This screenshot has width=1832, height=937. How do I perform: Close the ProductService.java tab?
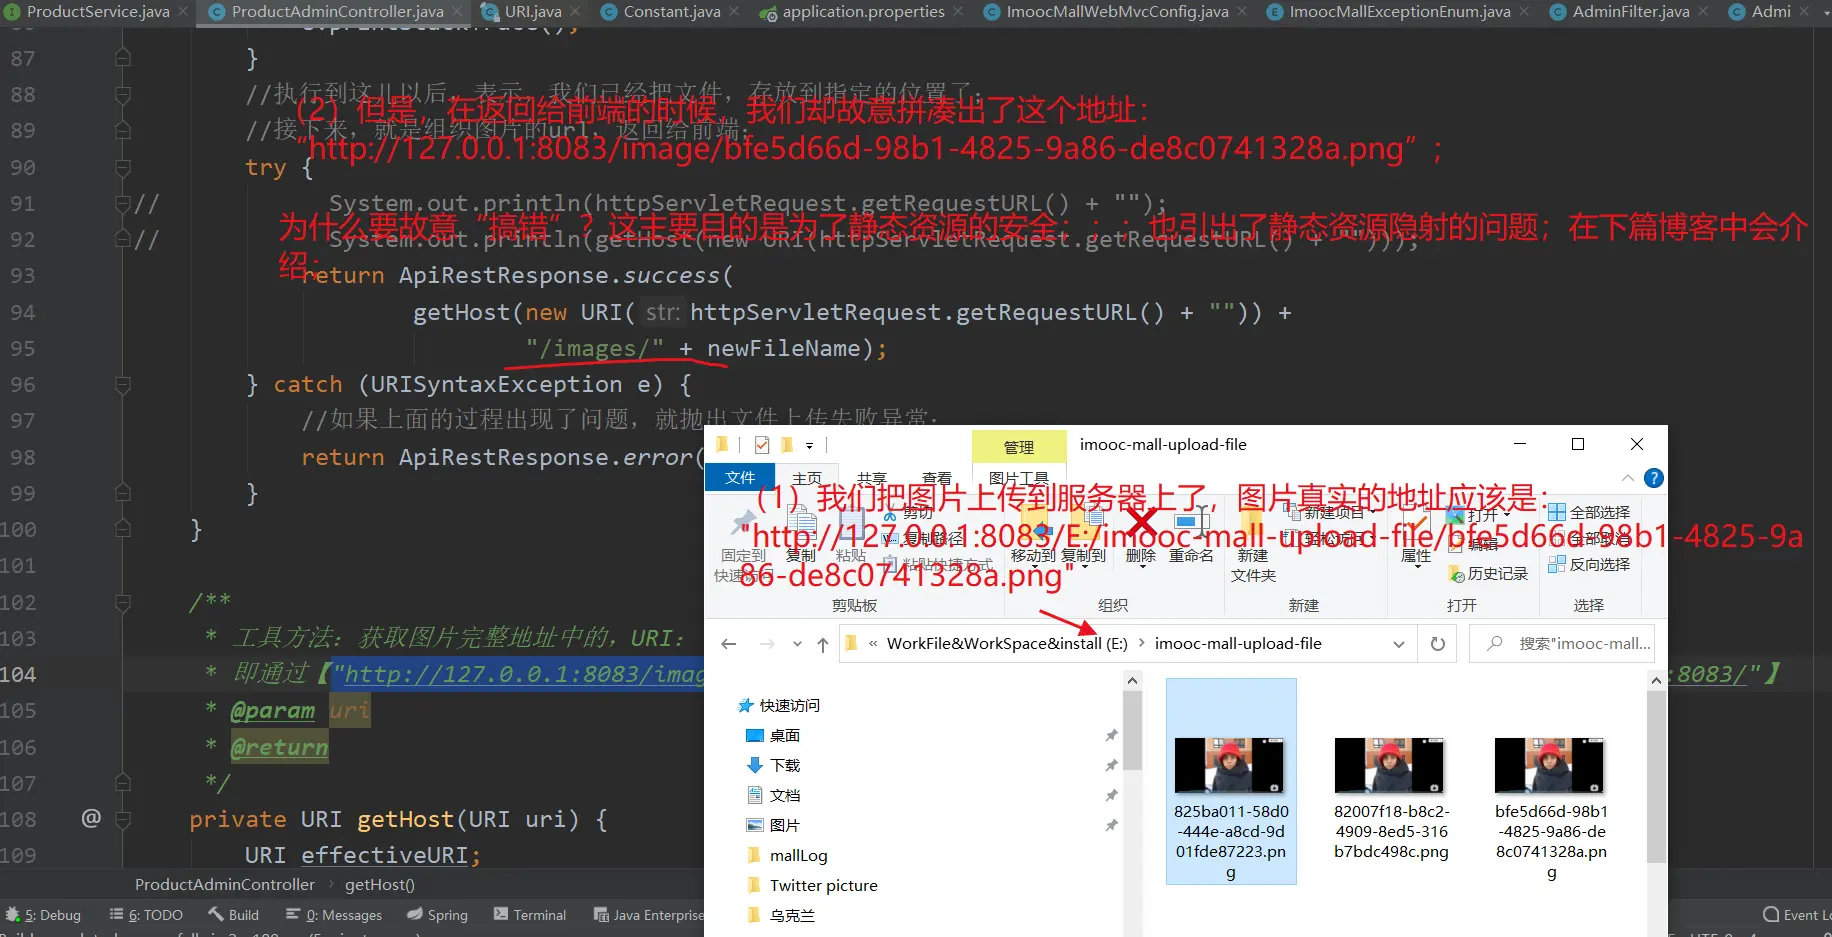[183, 12]
